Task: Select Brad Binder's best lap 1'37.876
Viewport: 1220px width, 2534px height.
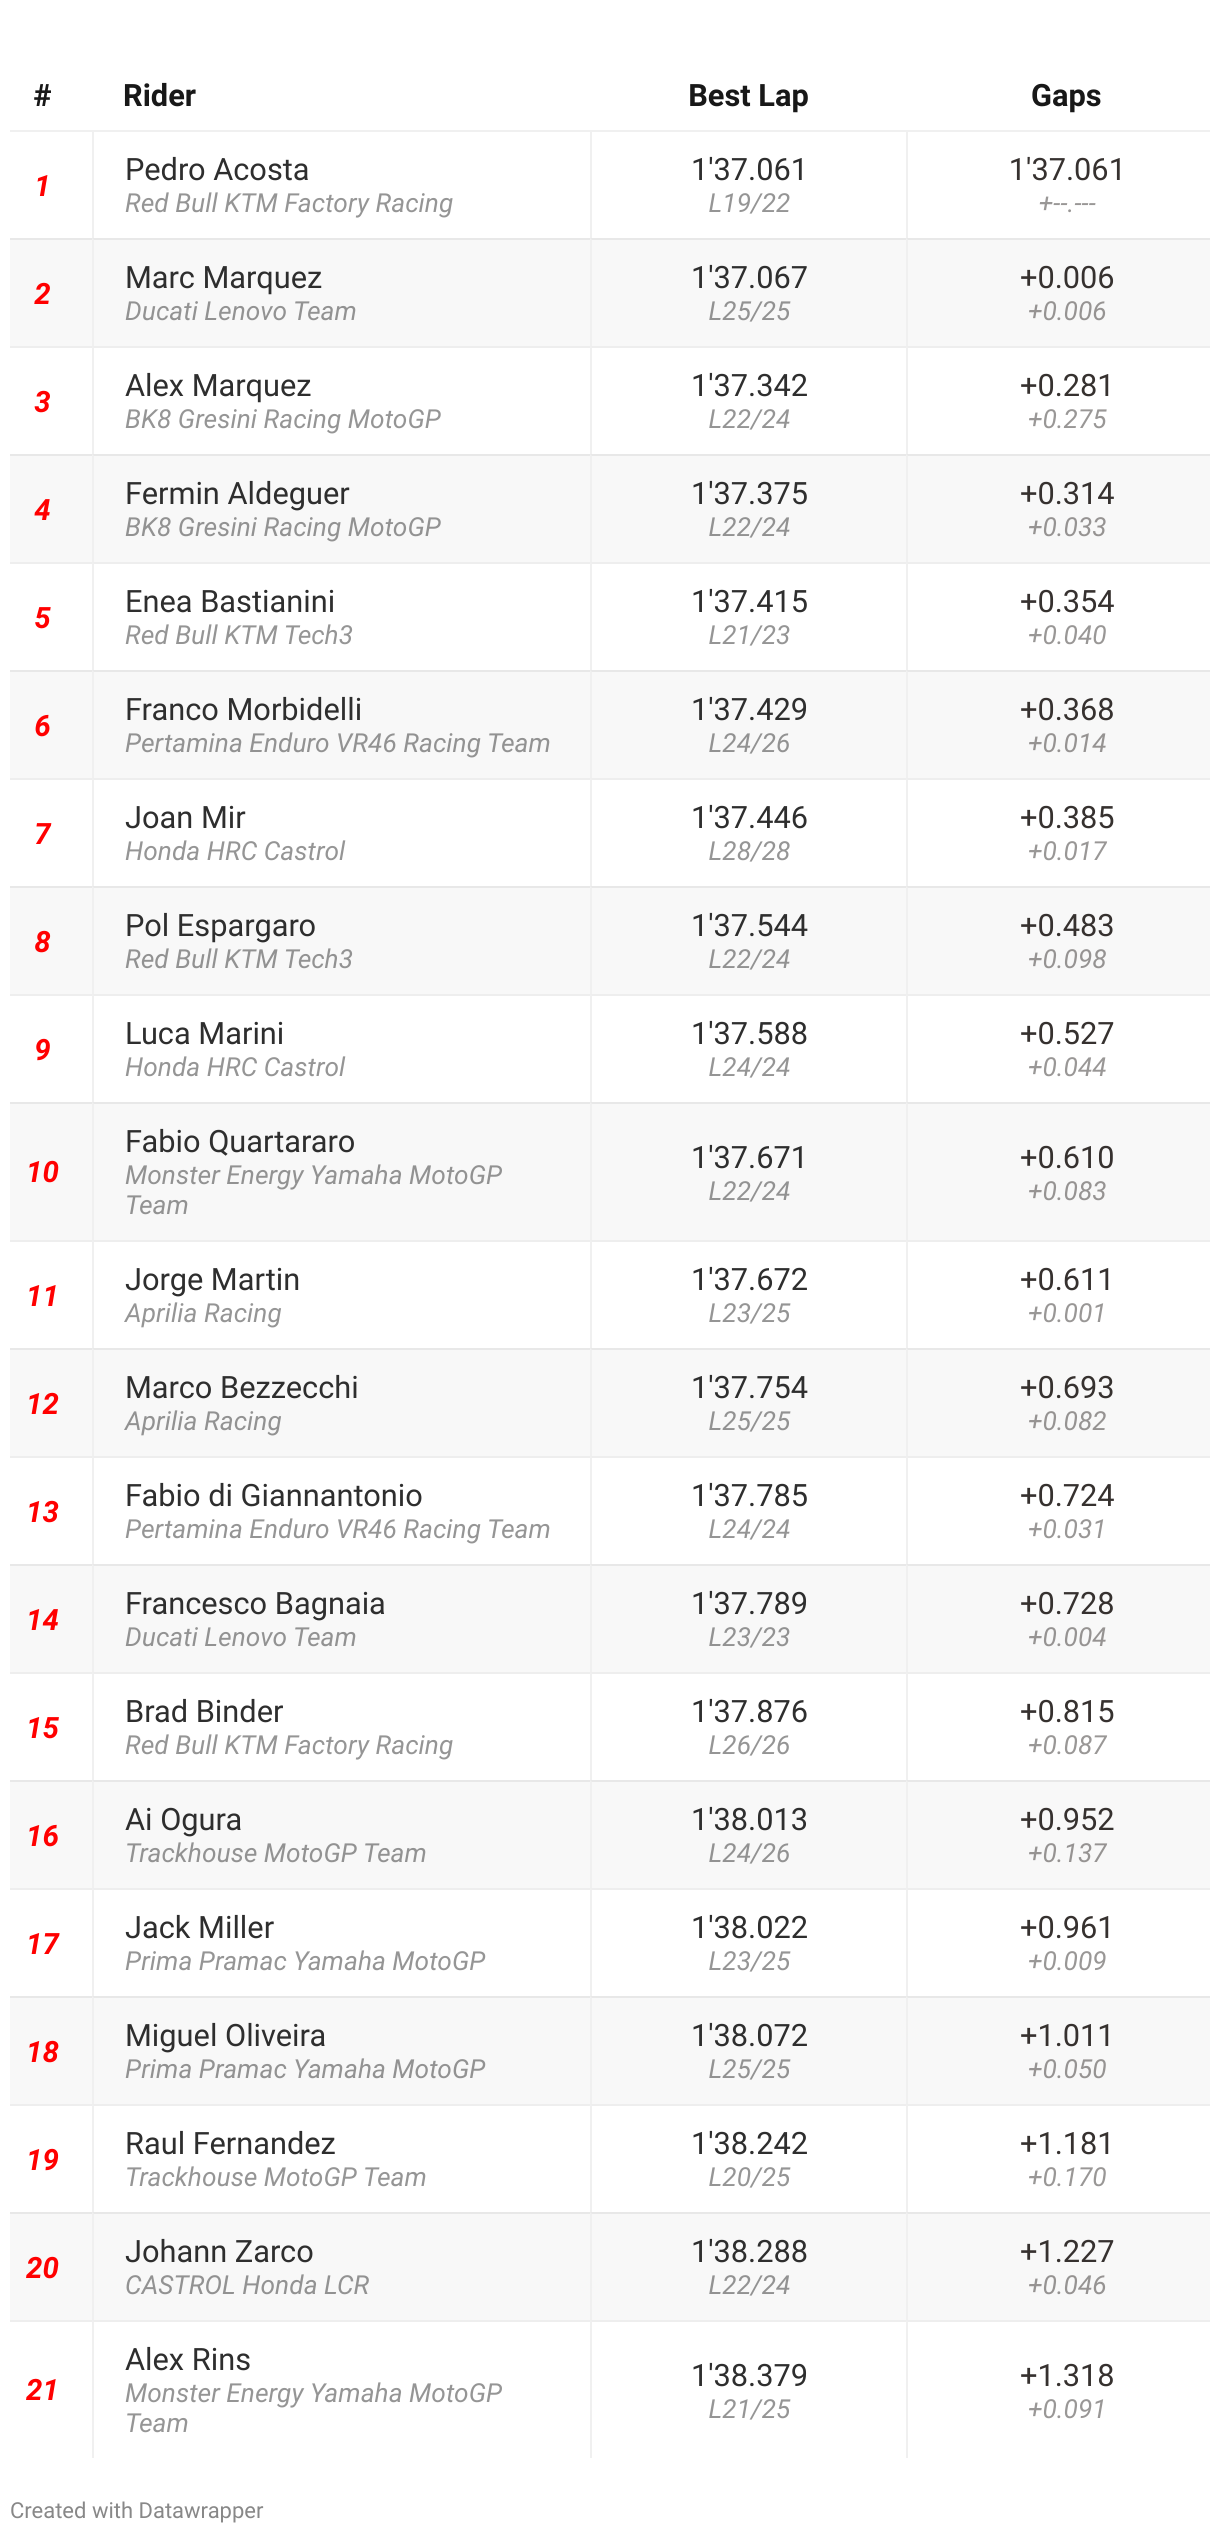Action: [749, 1712]
